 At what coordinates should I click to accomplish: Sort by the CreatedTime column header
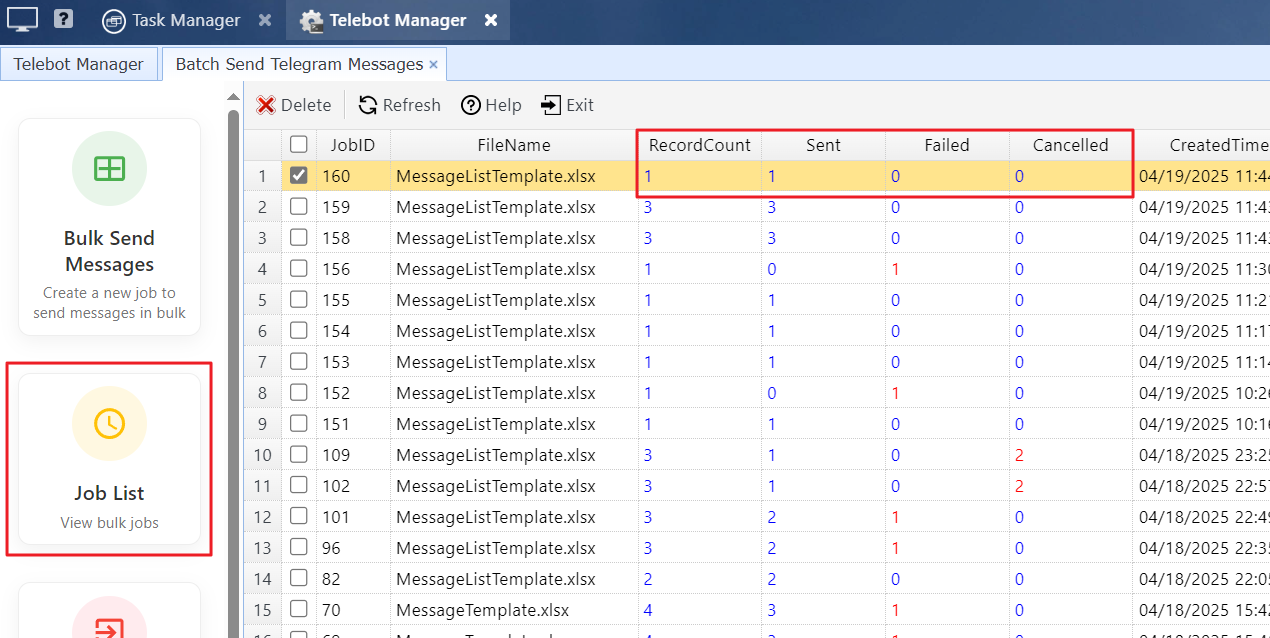(x=1202, y=145)
